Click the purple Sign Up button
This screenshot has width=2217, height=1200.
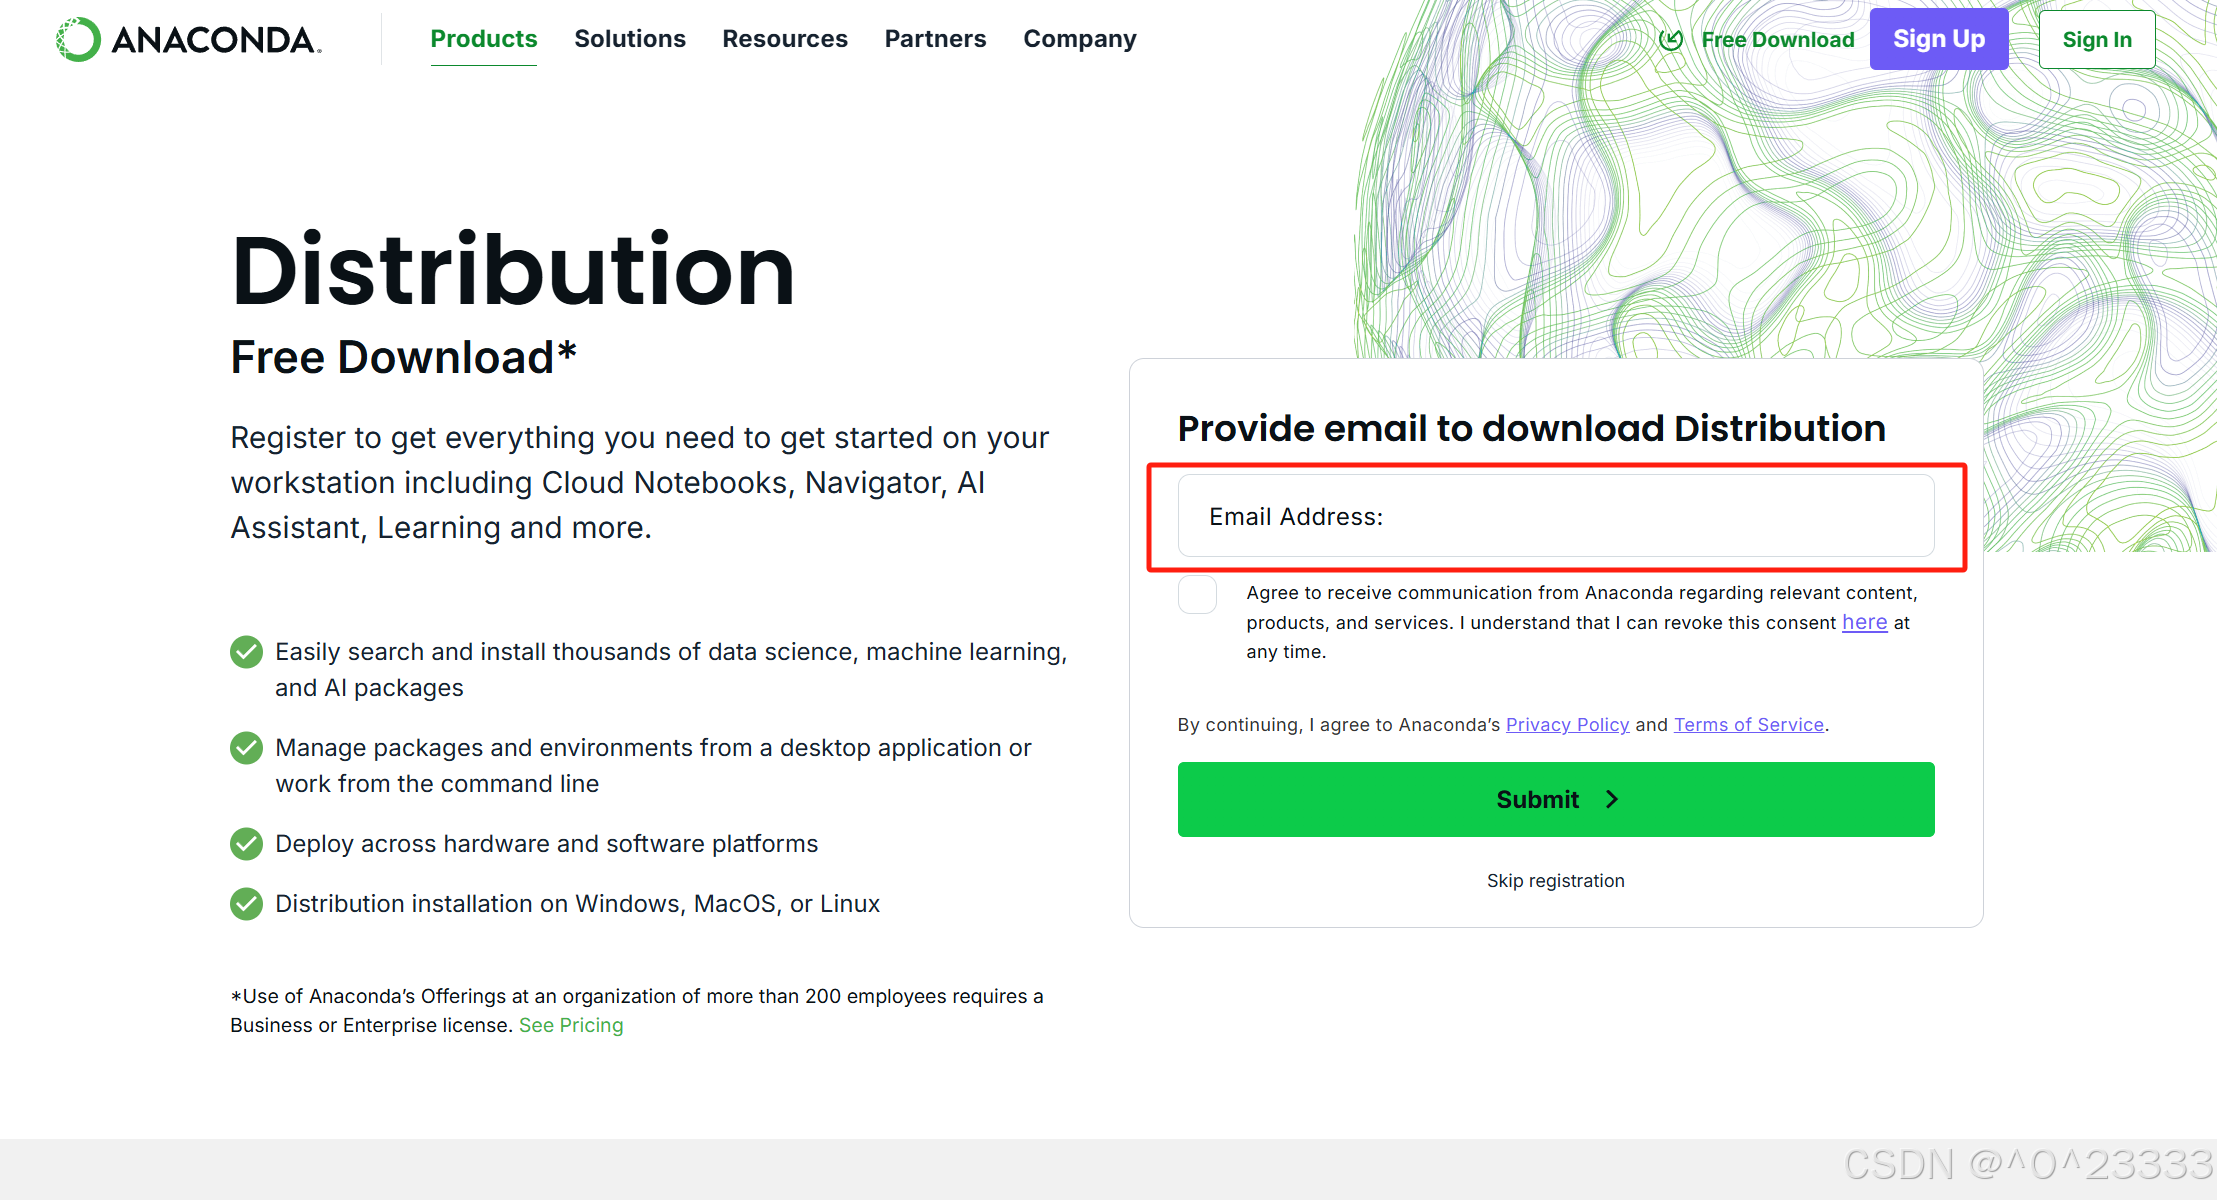coord(1938,39)
